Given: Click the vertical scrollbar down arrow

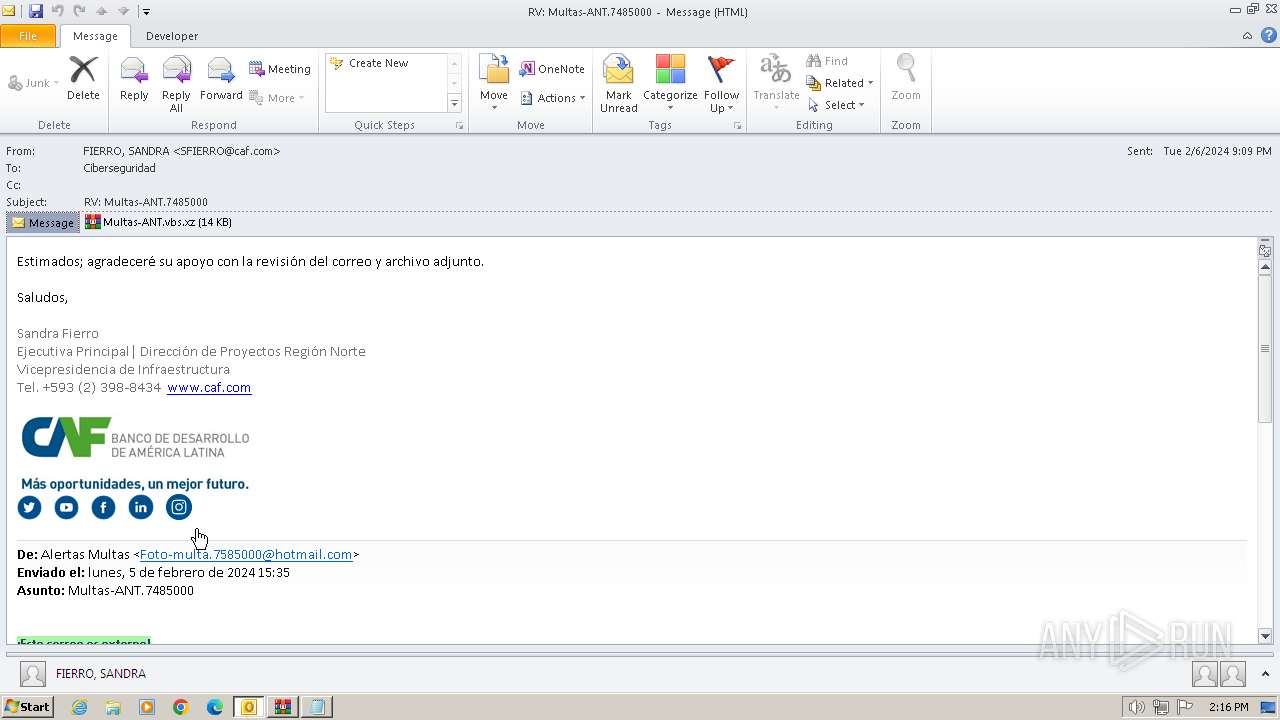Looking at the screenshot, I should click(x=1265, y=636).
